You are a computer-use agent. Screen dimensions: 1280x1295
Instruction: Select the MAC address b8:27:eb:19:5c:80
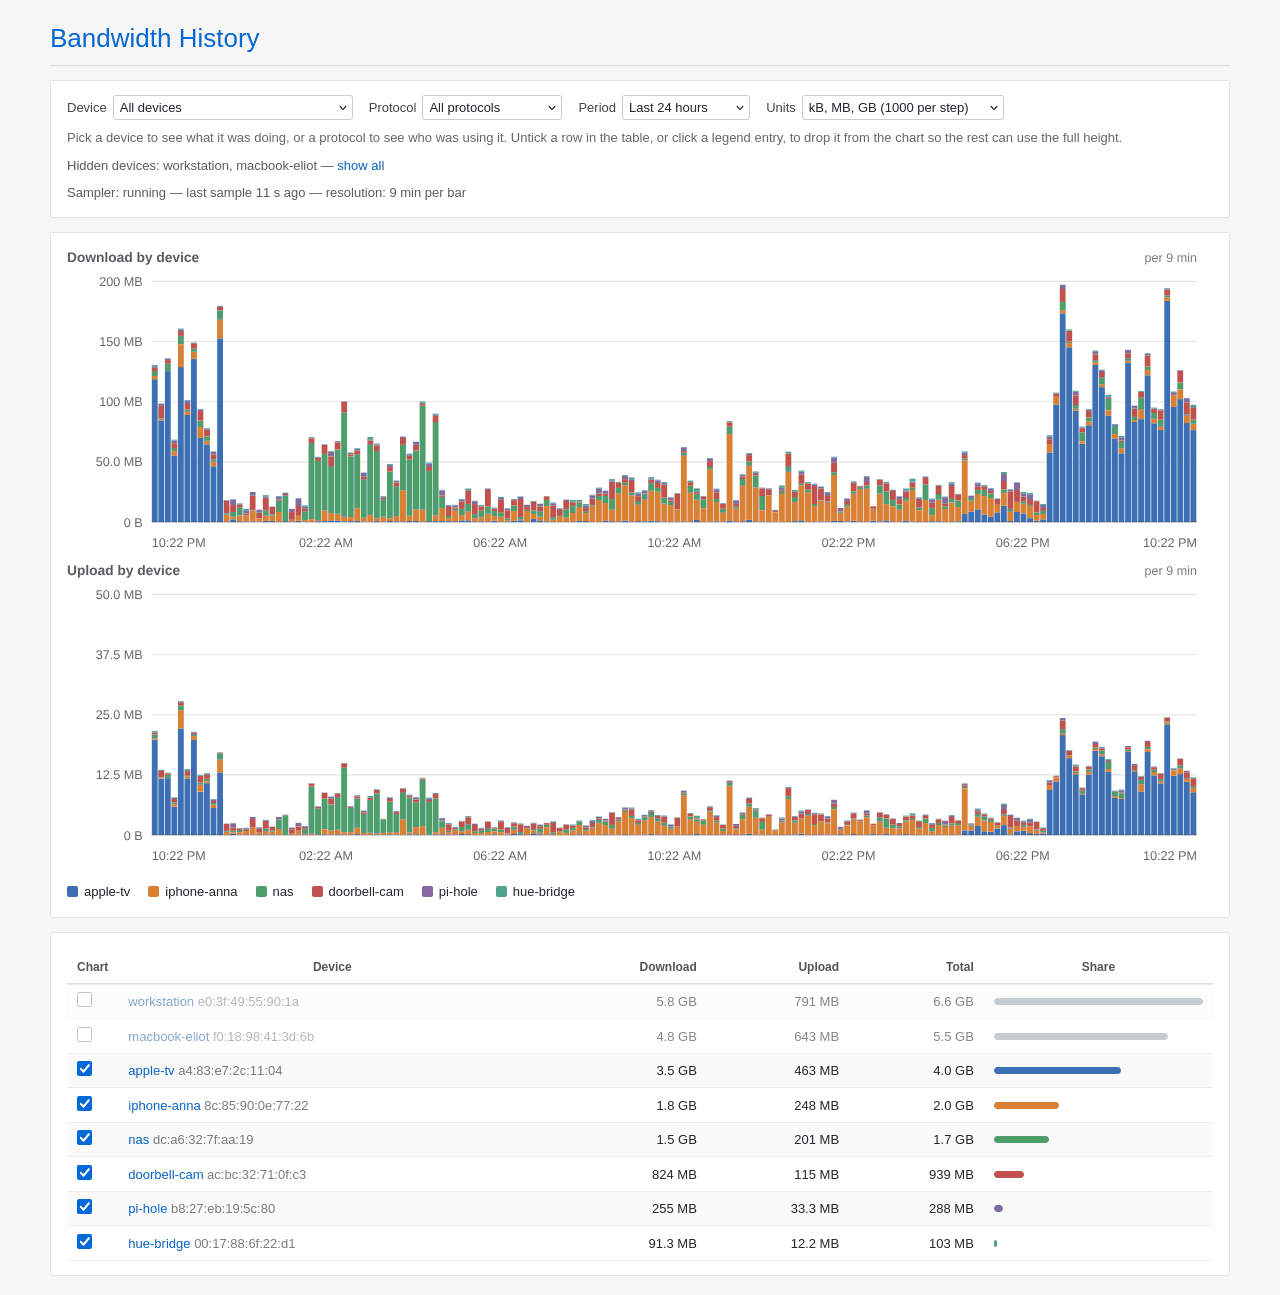click(223, 1209)
